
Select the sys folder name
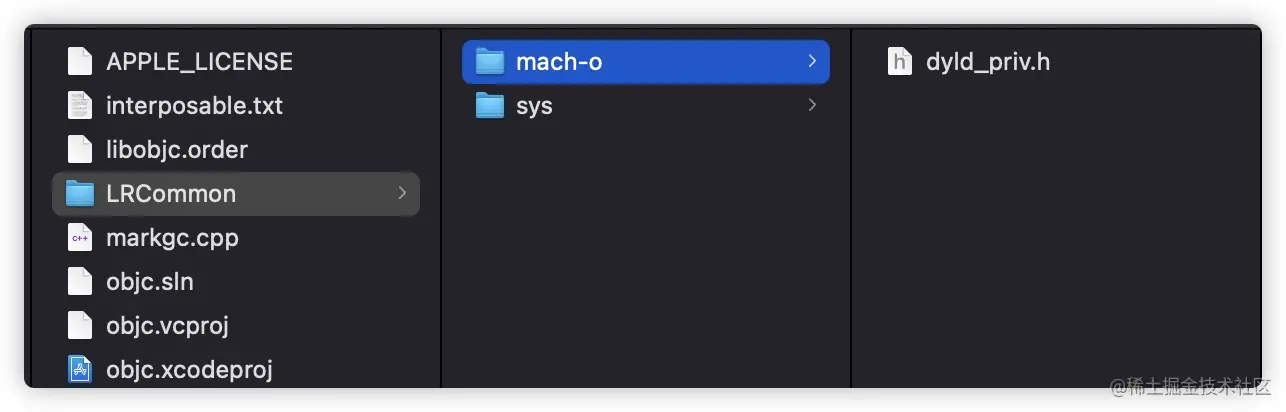tap(534, 106)
